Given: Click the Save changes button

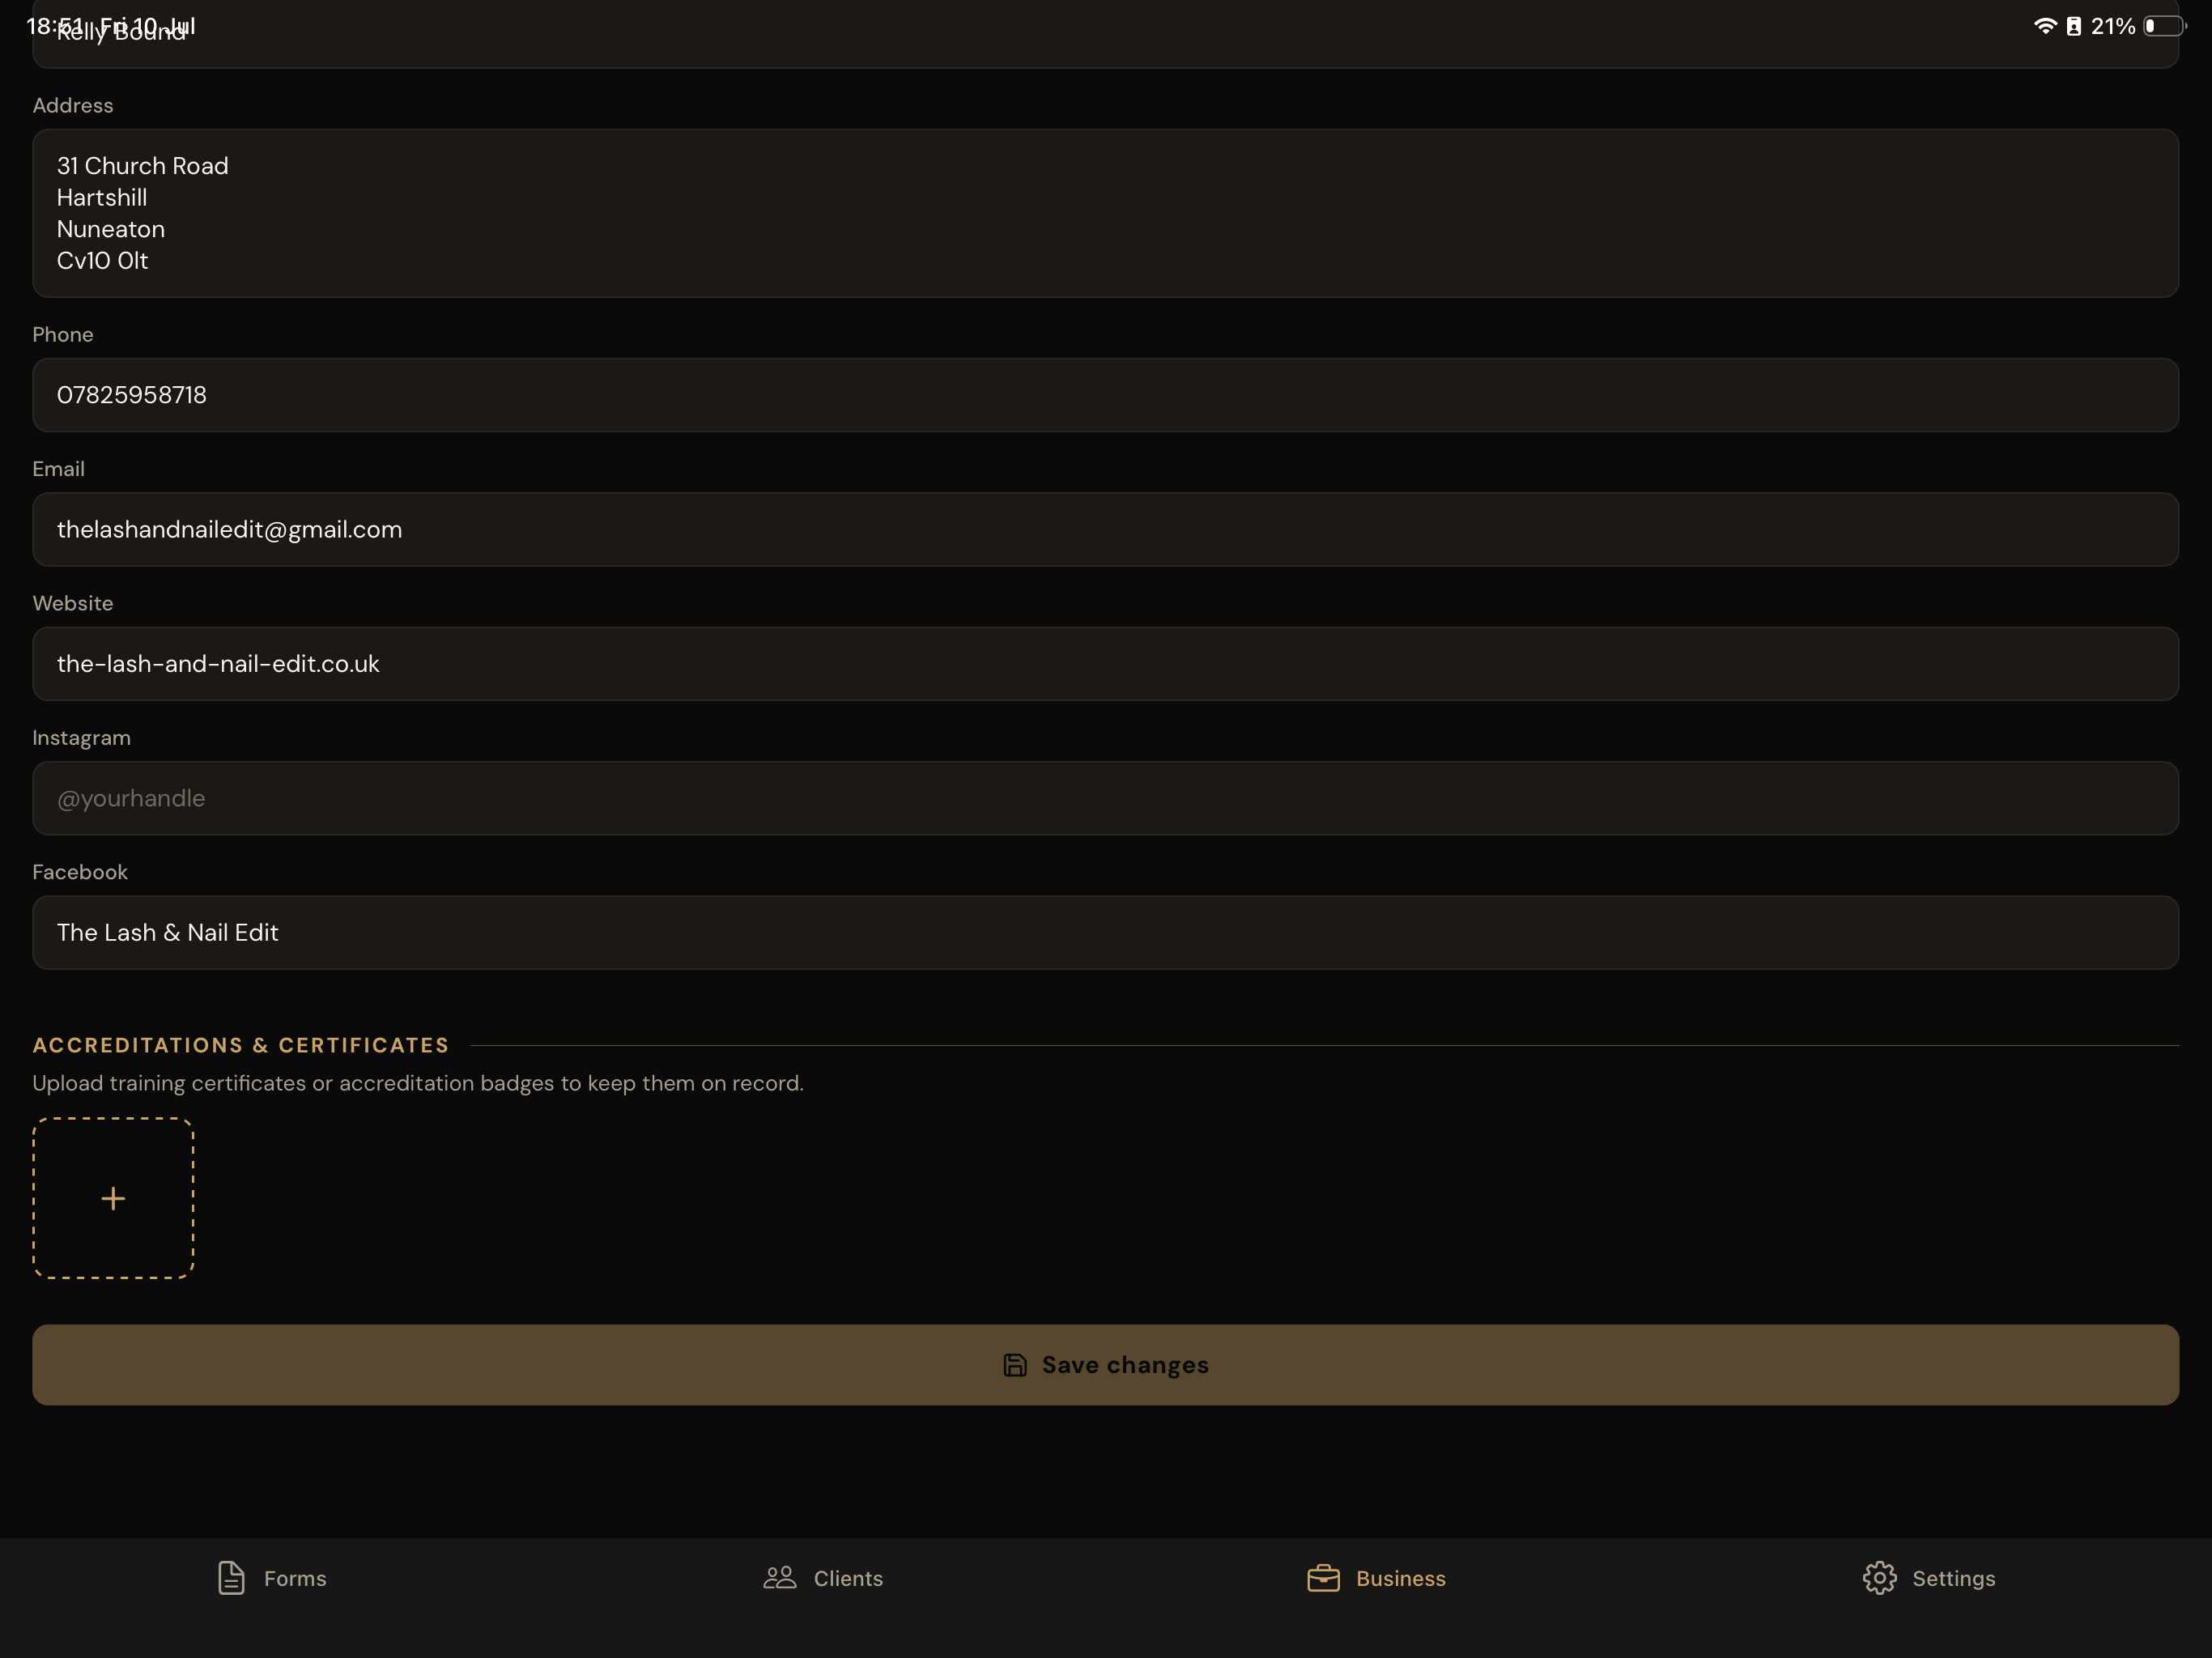Looking at the screenshot, I should point(1105,1365).
